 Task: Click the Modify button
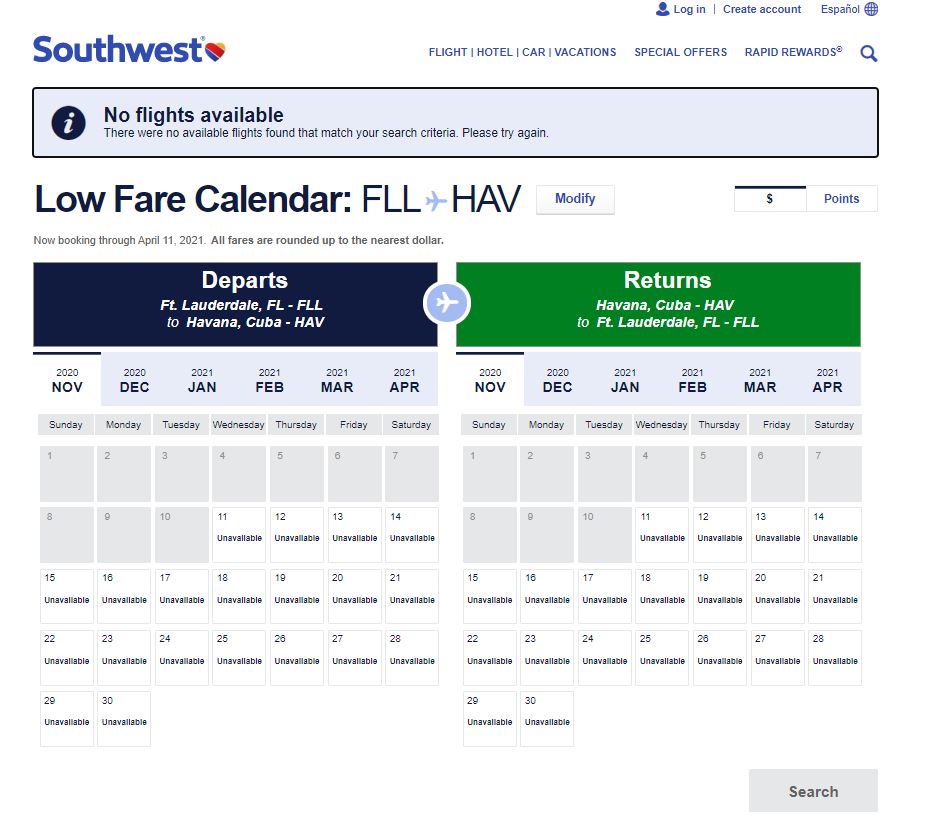tap(575, 199)
